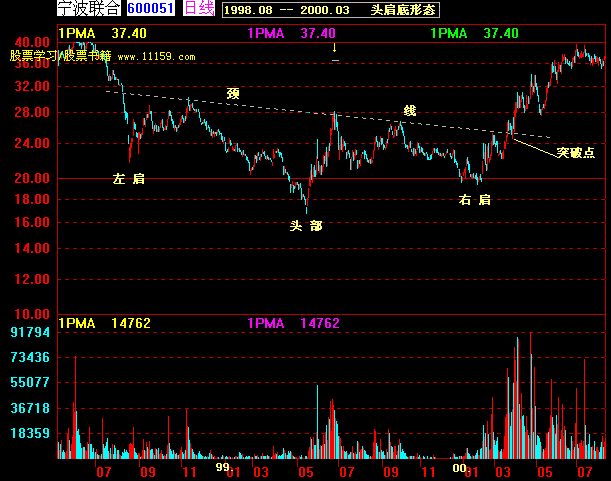Viewport: 611px width, 481px height.
Task: Click the 14.00 price axis label
Action: point(32,248)
